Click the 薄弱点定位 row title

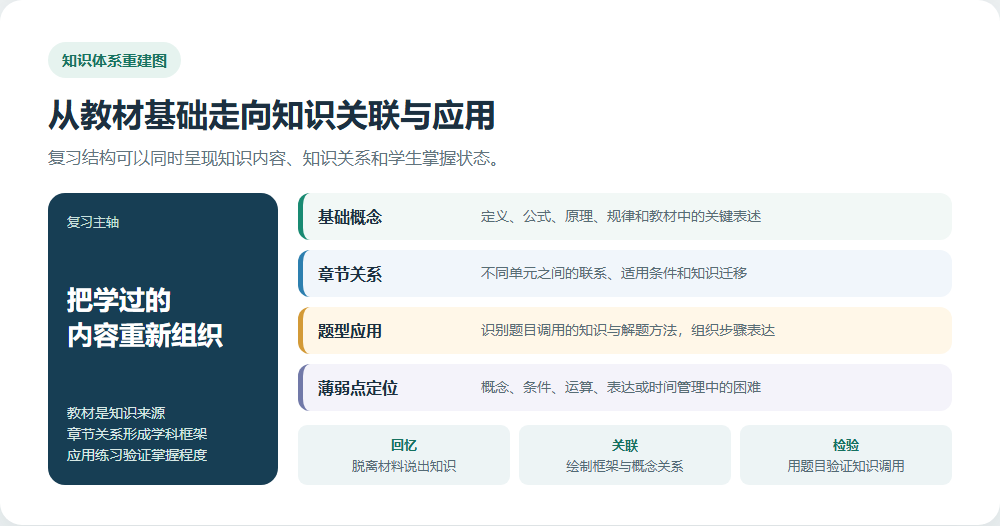click(358, 388)
